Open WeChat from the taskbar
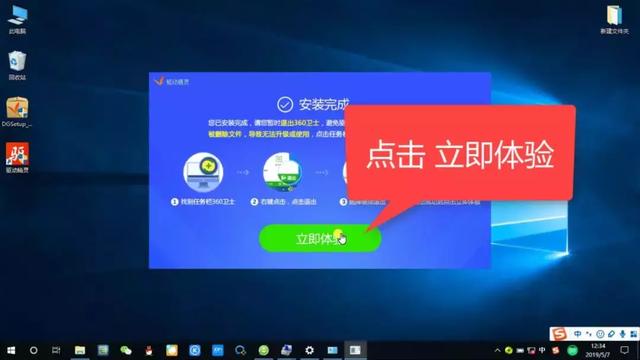640x360 pixels. 126,350
